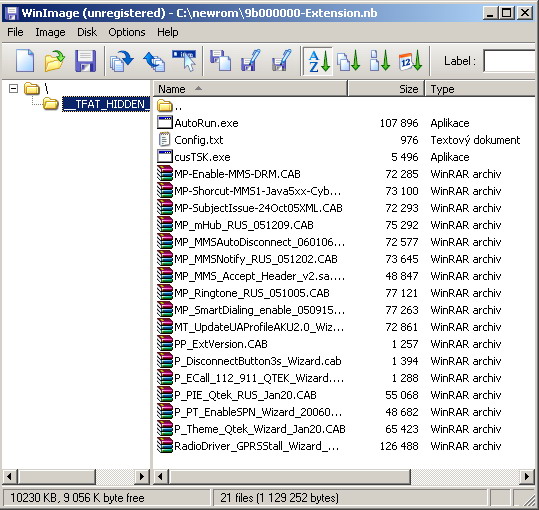Select MT_UpdateUAProfileAKU2.0 file
This screenshot has height=510, width=539.
tap(259, 327)
